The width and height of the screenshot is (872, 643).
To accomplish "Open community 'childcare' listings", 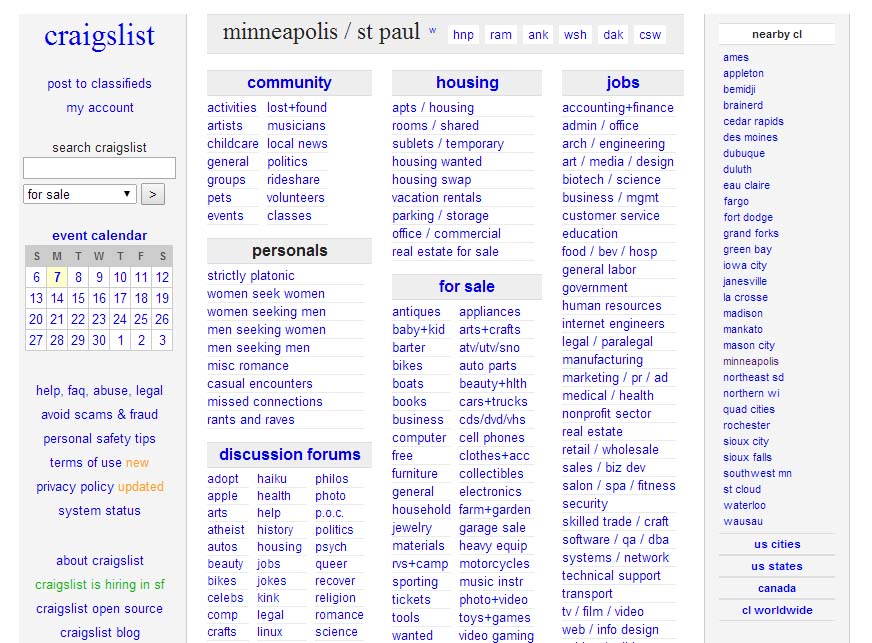I will point(233,144).
